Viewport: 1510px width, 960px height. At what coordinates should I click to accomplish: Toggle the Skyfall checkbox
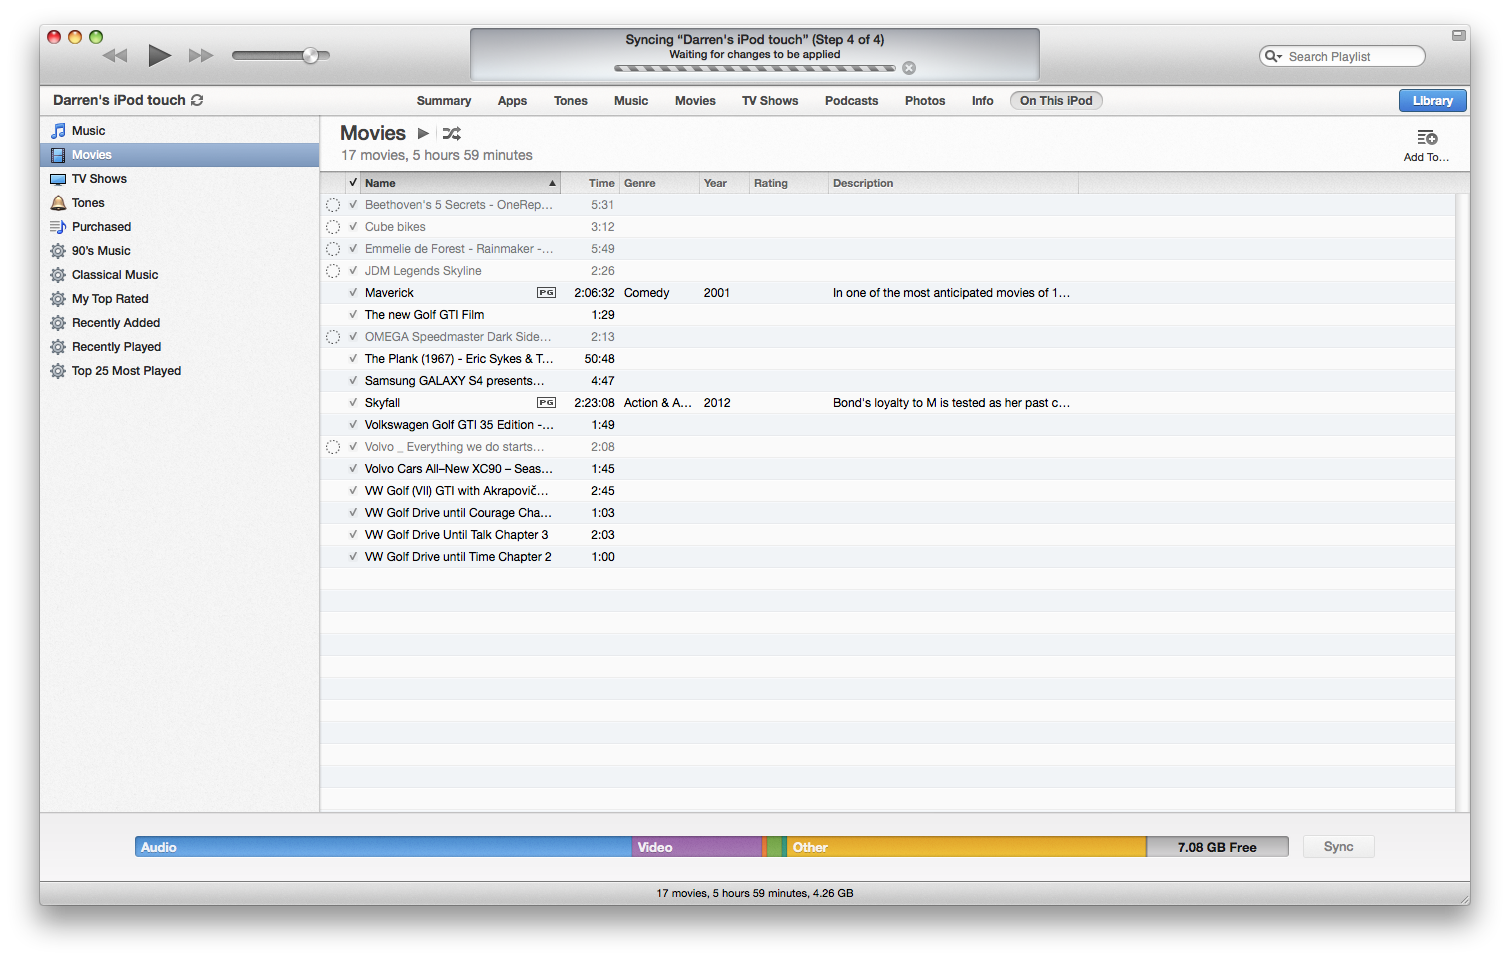[353, 403]
